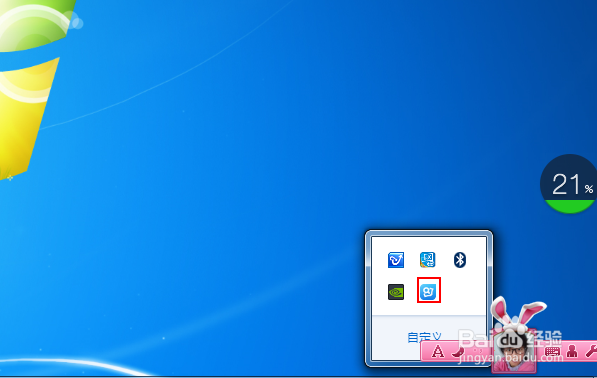Open the wrench settings icon on pink toolbar

pyautogui.click(x=591, y=351)
